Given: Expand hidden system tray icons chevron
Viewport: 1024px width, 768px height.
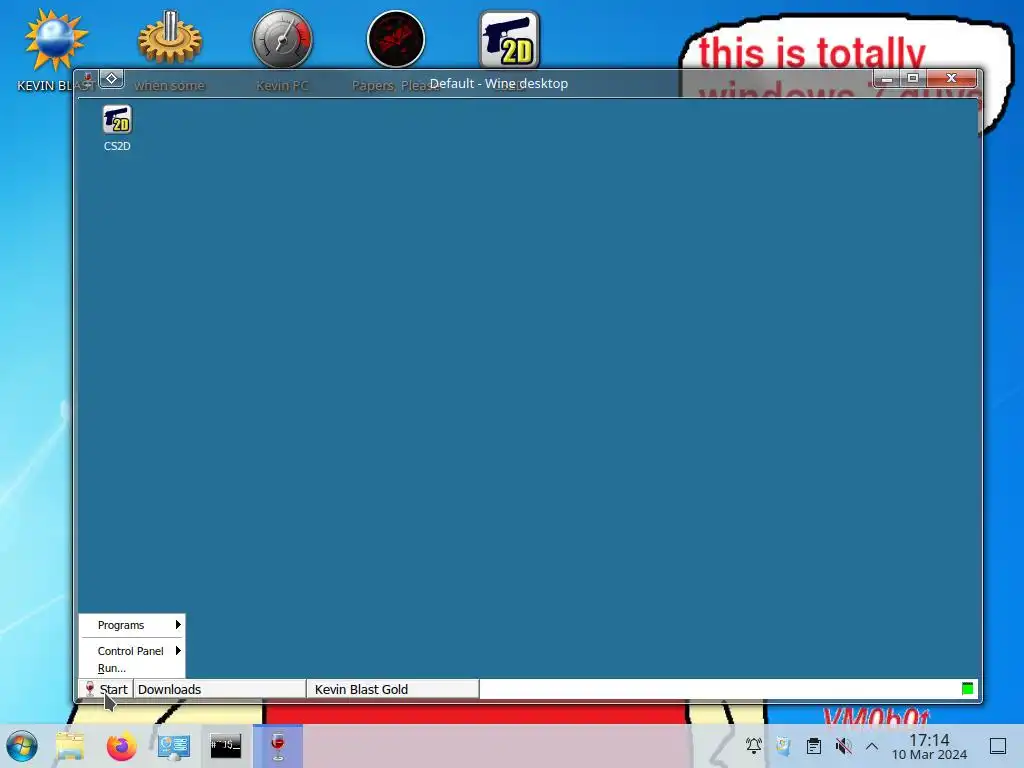Looking at the screenshot, I should click(872, 745).
